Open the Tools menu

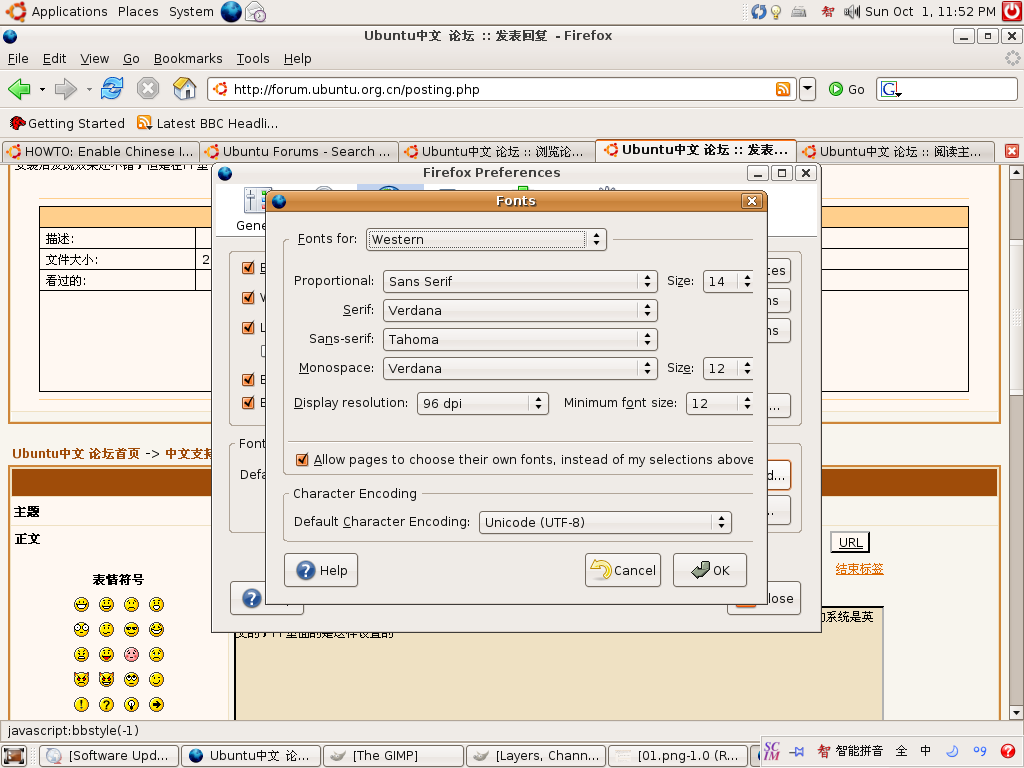(x=253, y=59)
